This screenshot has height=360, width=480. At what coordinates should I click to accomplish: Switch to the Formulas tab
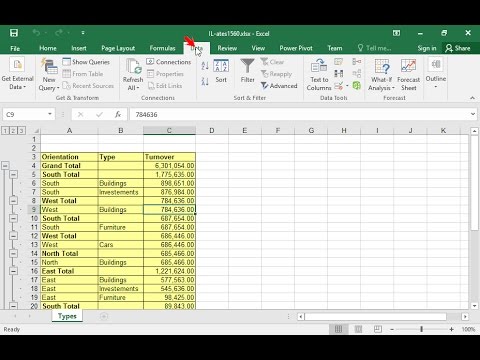coord(162,48)
